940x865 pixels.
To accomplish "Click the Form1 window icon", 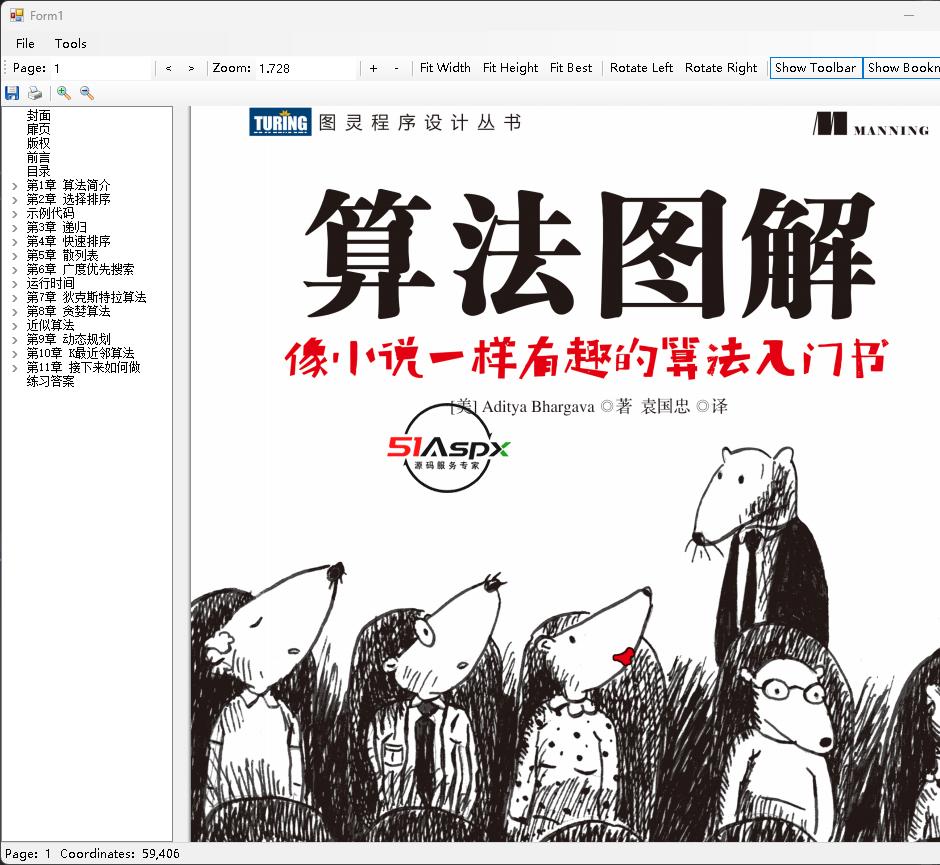I will 17,15.
